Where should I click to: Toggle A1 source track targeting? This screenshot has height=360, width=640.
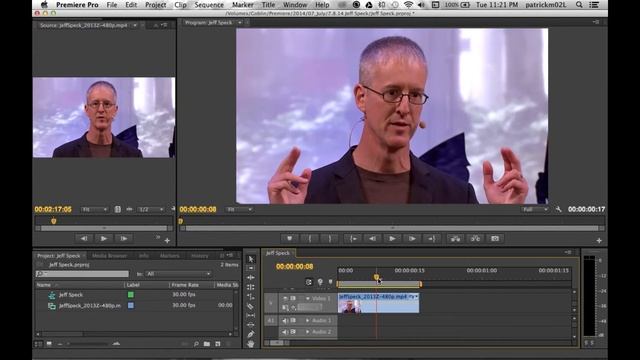pos(271,320)
